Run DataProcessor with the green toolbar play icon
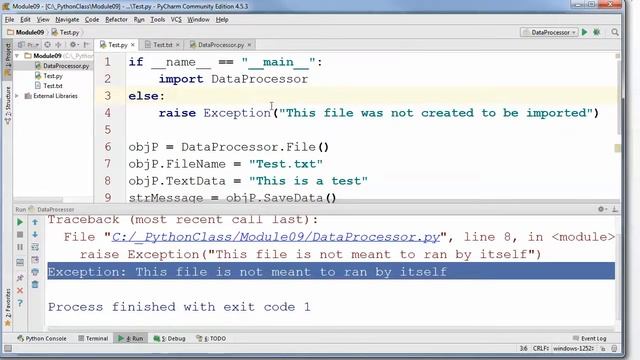 click(x=584, y=32)
